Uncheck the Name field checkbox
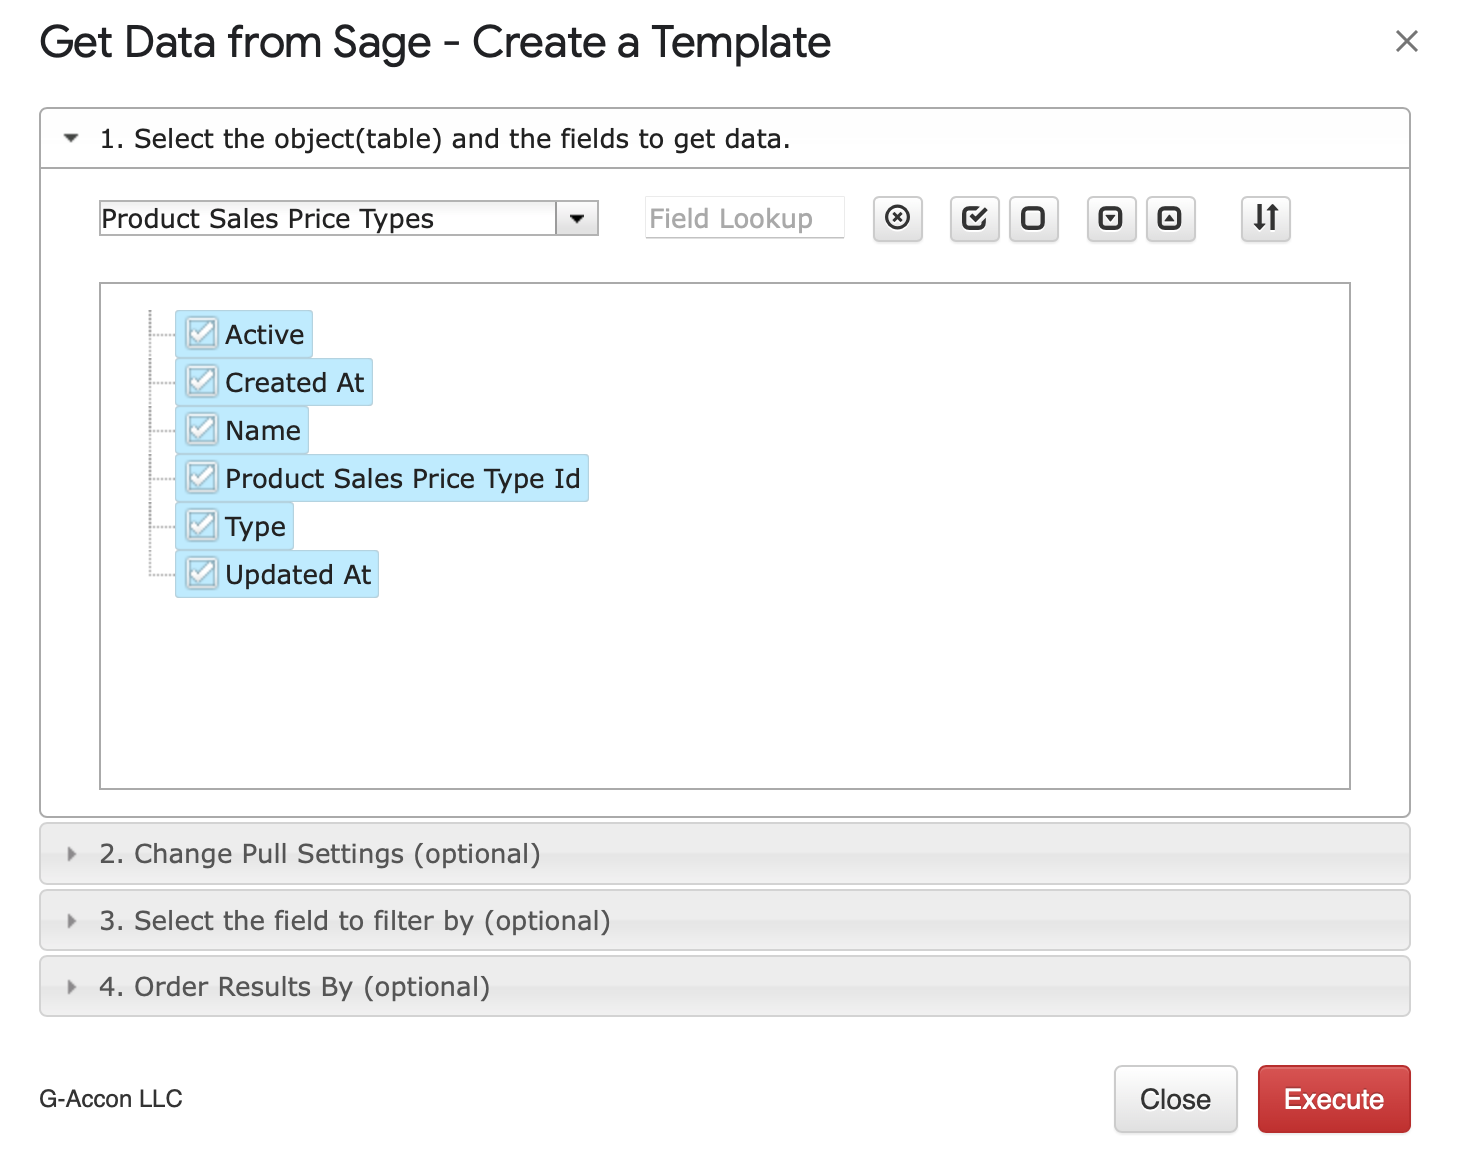Viewport: 1474px width, 1158px height. pyautogui.click(x=202, y=429)
